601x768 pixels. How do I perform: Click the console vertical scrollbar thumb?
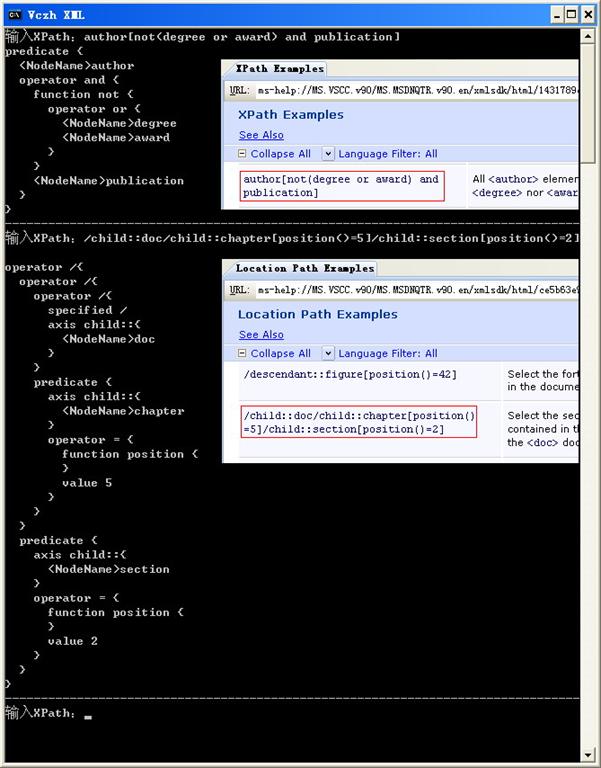(x=588, y=104)
